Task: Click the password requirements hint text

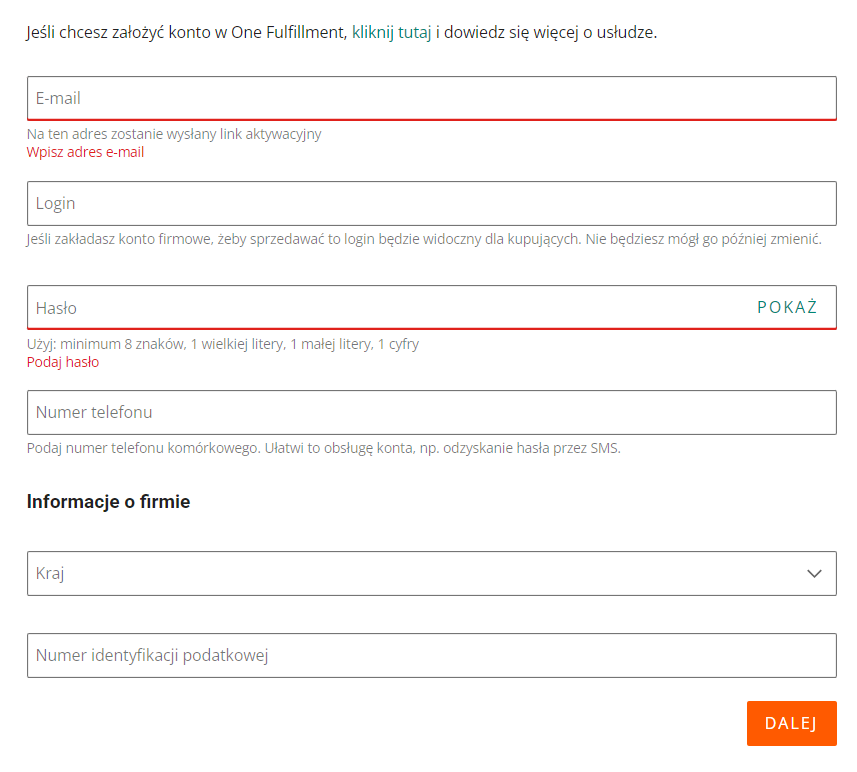Action: tap(222, 344)
